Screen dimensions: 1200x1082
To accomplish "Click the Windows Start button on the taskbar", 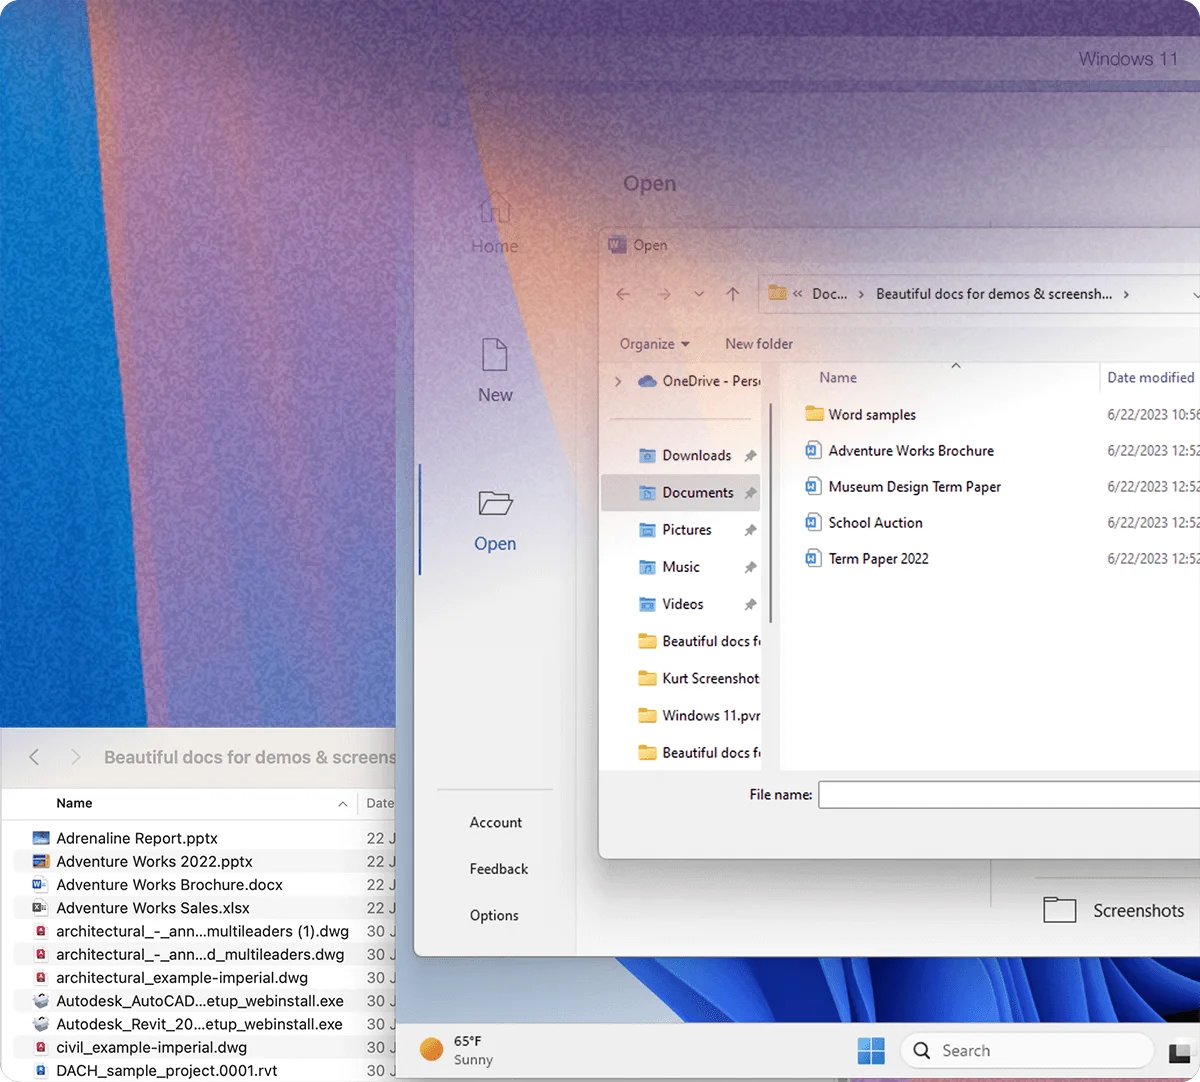I will click(x=871, y=1050).
